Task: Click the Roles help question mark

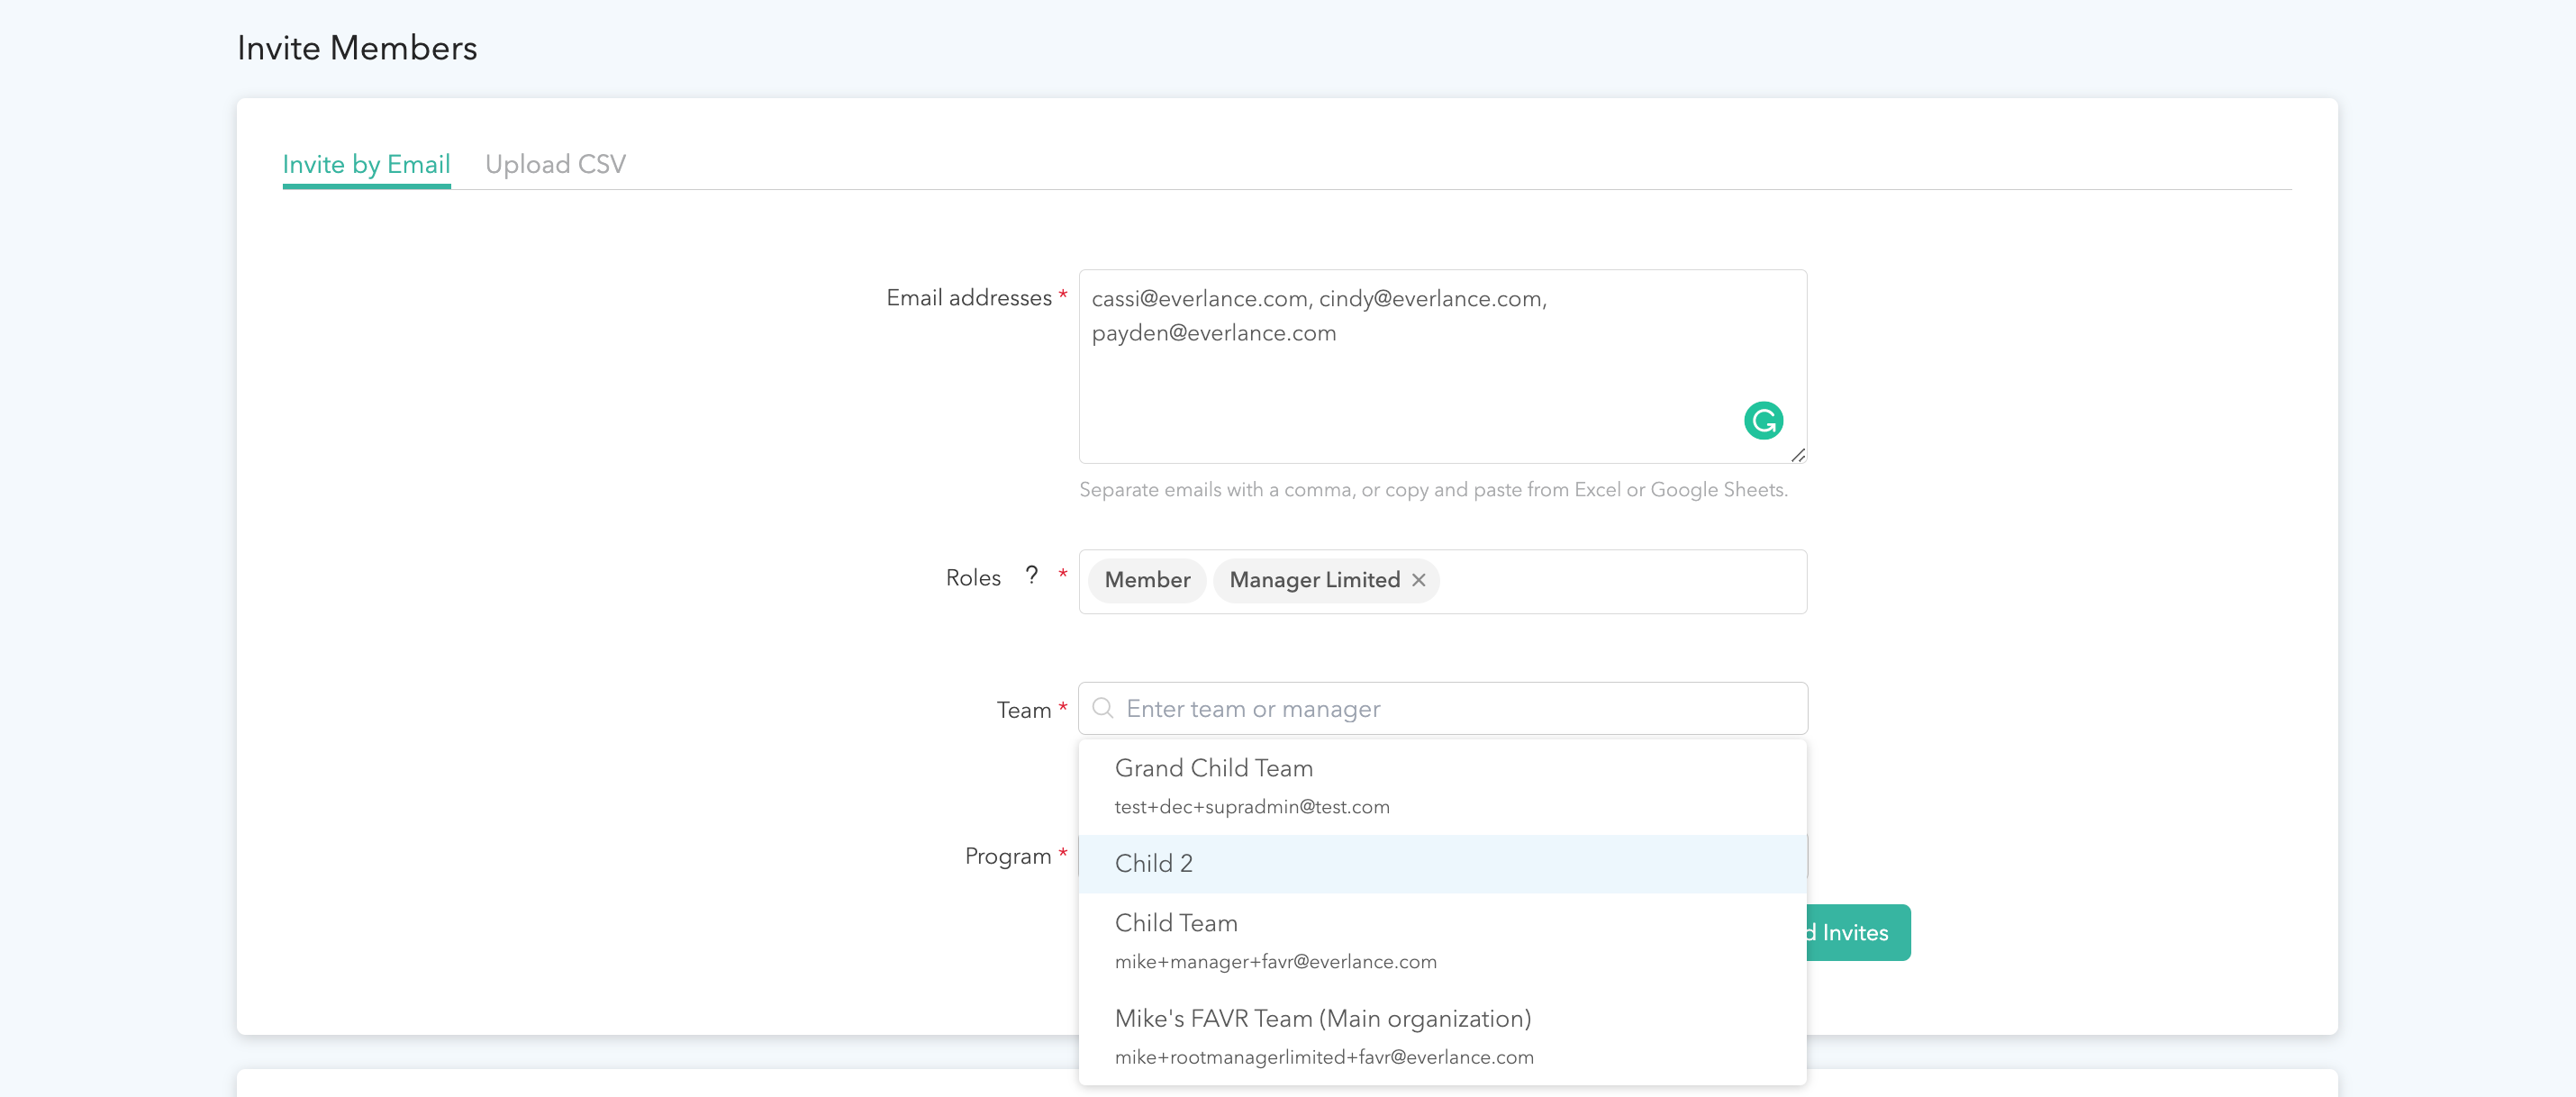Action: pos(1031,576)
